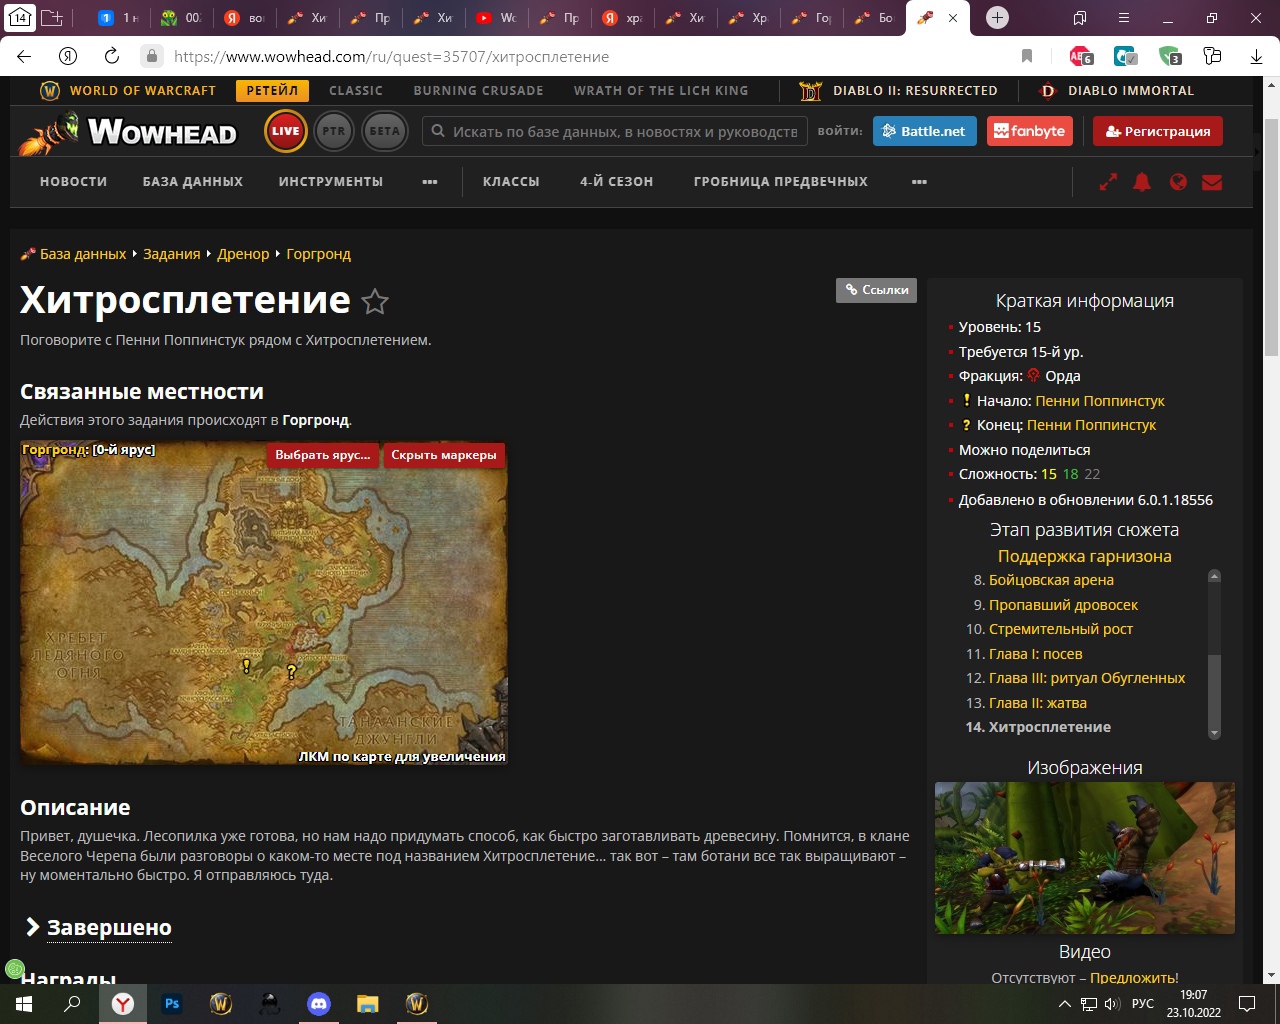1280x1024 pixels.
Task: Favorite the quest with star icon
Action: coord(375,301)
